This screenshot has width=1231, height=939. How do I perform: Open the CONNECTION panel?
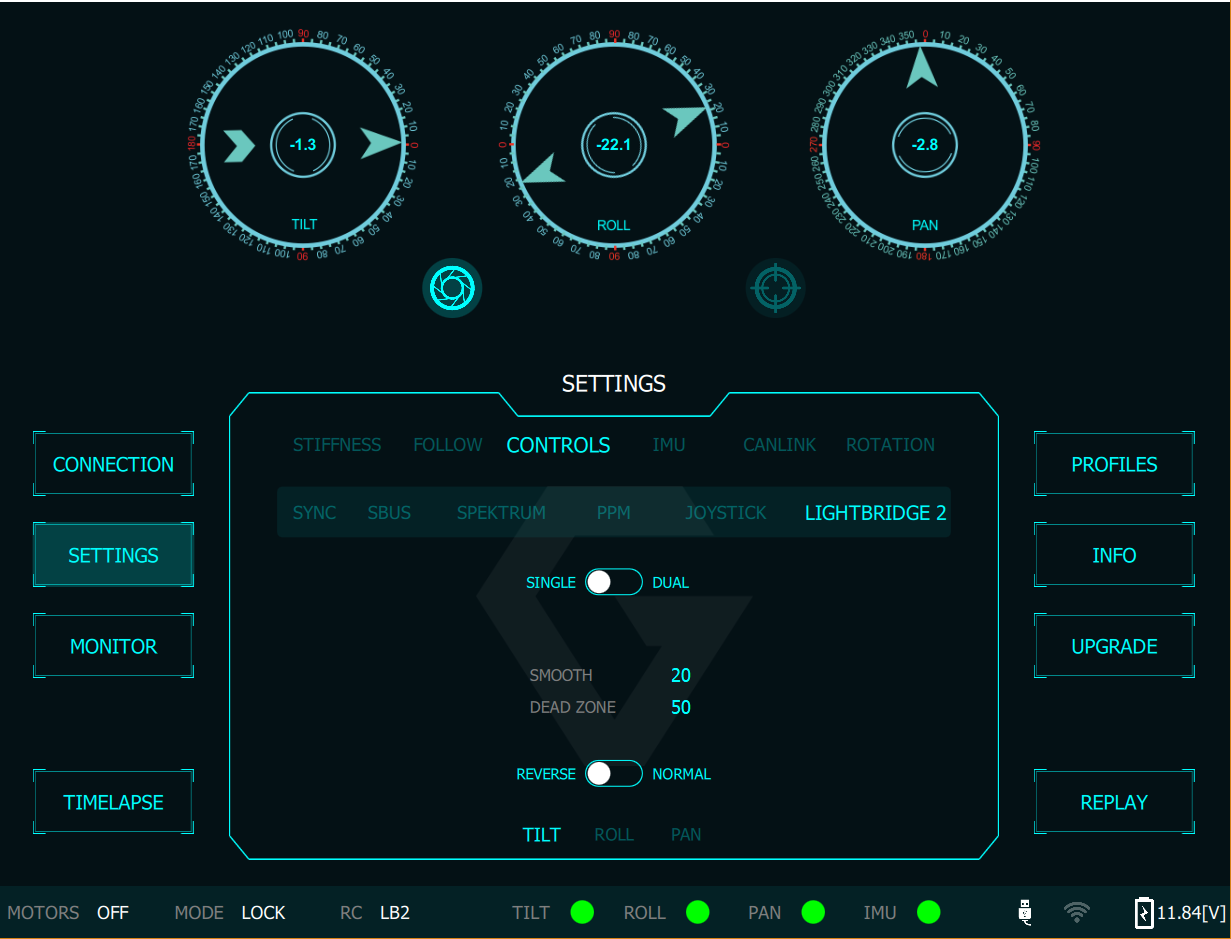point(113,465)
